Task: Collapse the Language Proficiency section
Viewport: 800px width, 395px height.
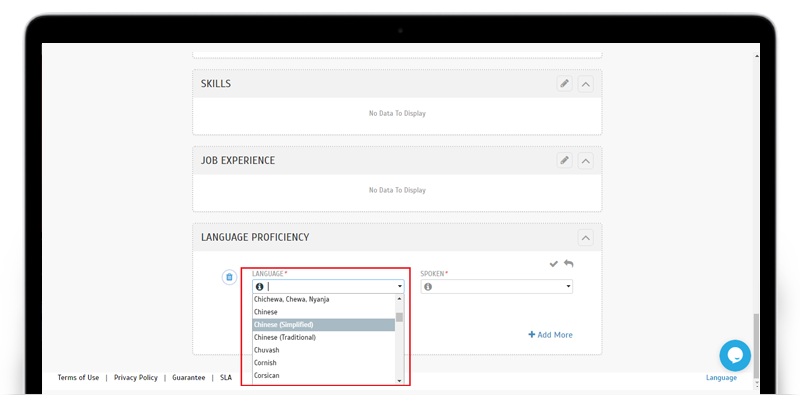Action: [x=586, y=238]
